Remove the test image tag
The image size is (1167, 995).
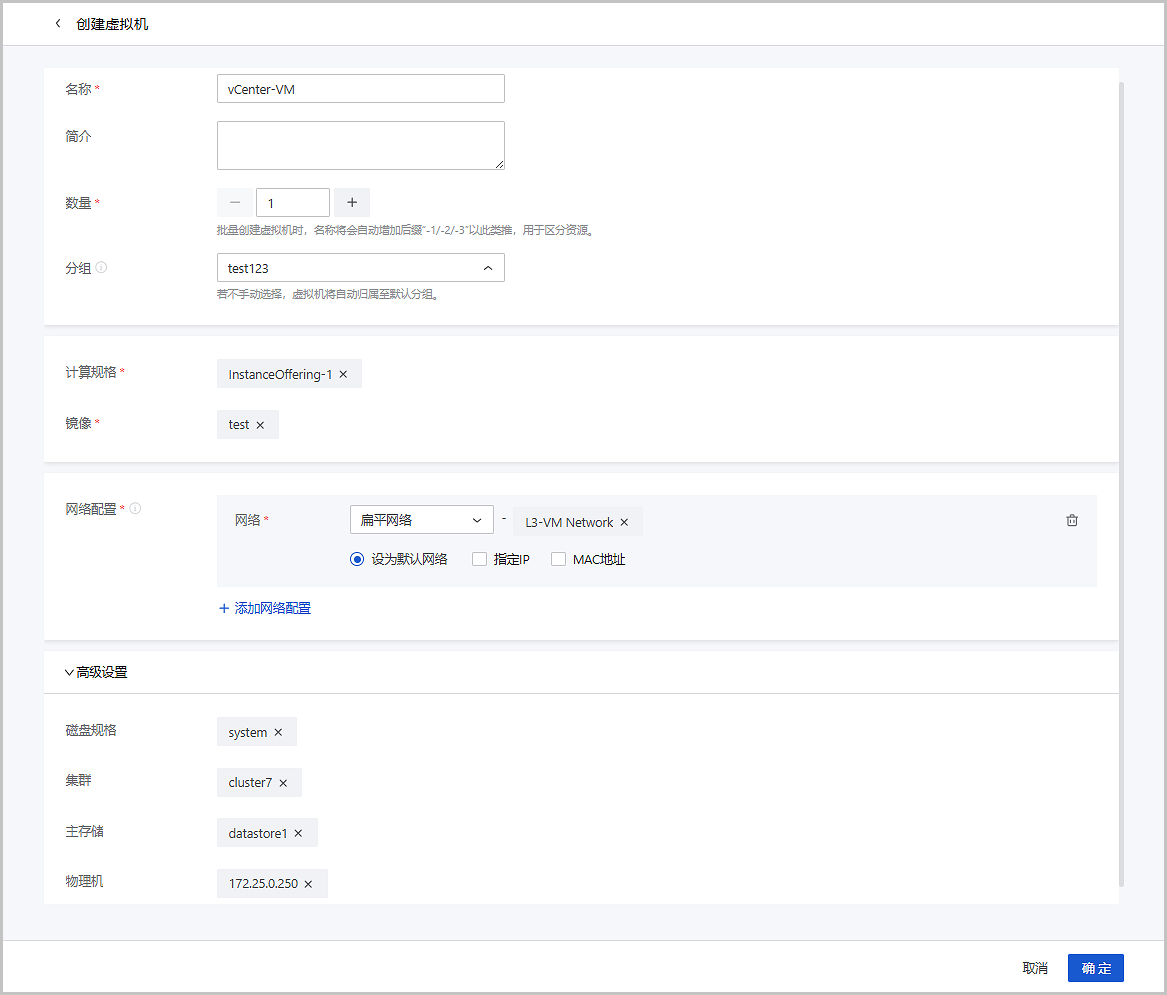tap(260, 425)
